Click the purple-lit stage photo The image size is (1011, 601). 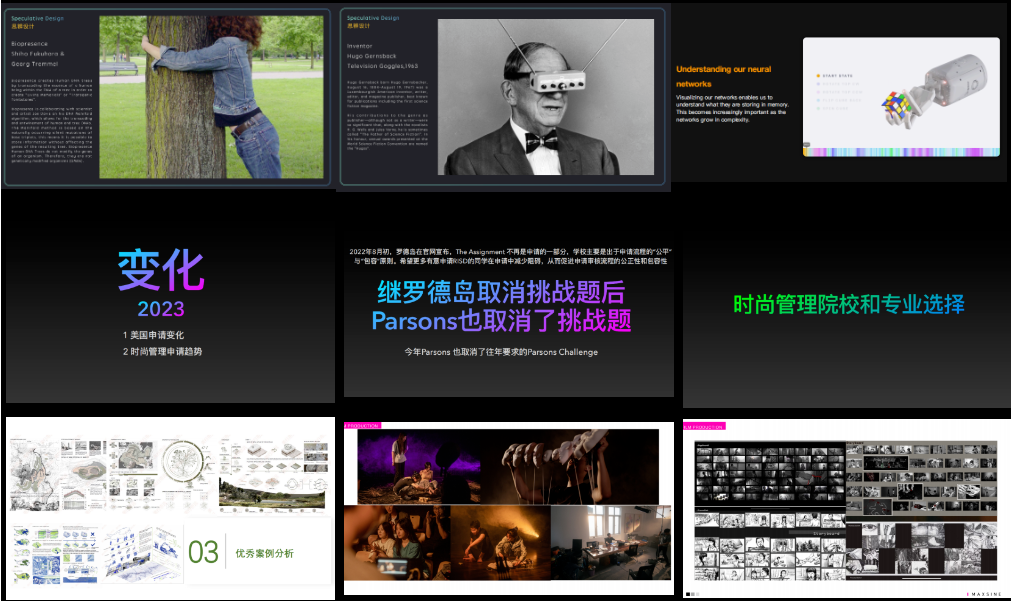click(x=420, y=468)
